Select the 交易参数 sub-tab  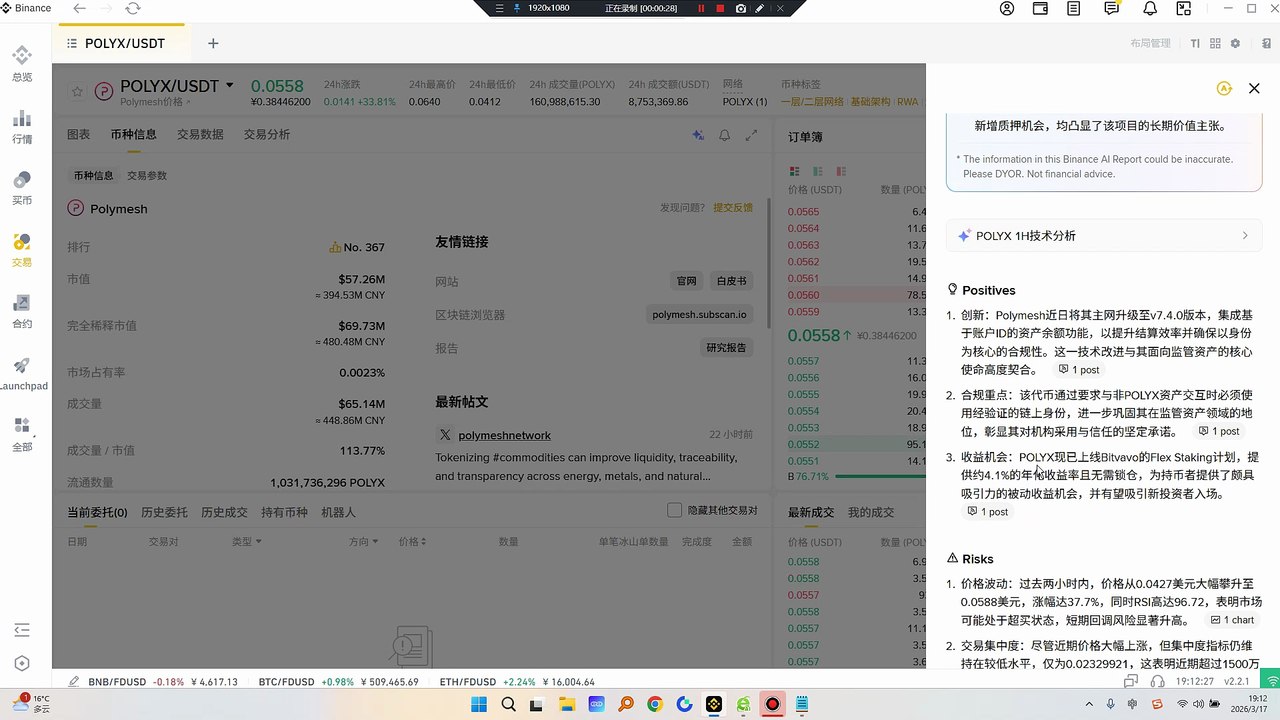(147, 175)
